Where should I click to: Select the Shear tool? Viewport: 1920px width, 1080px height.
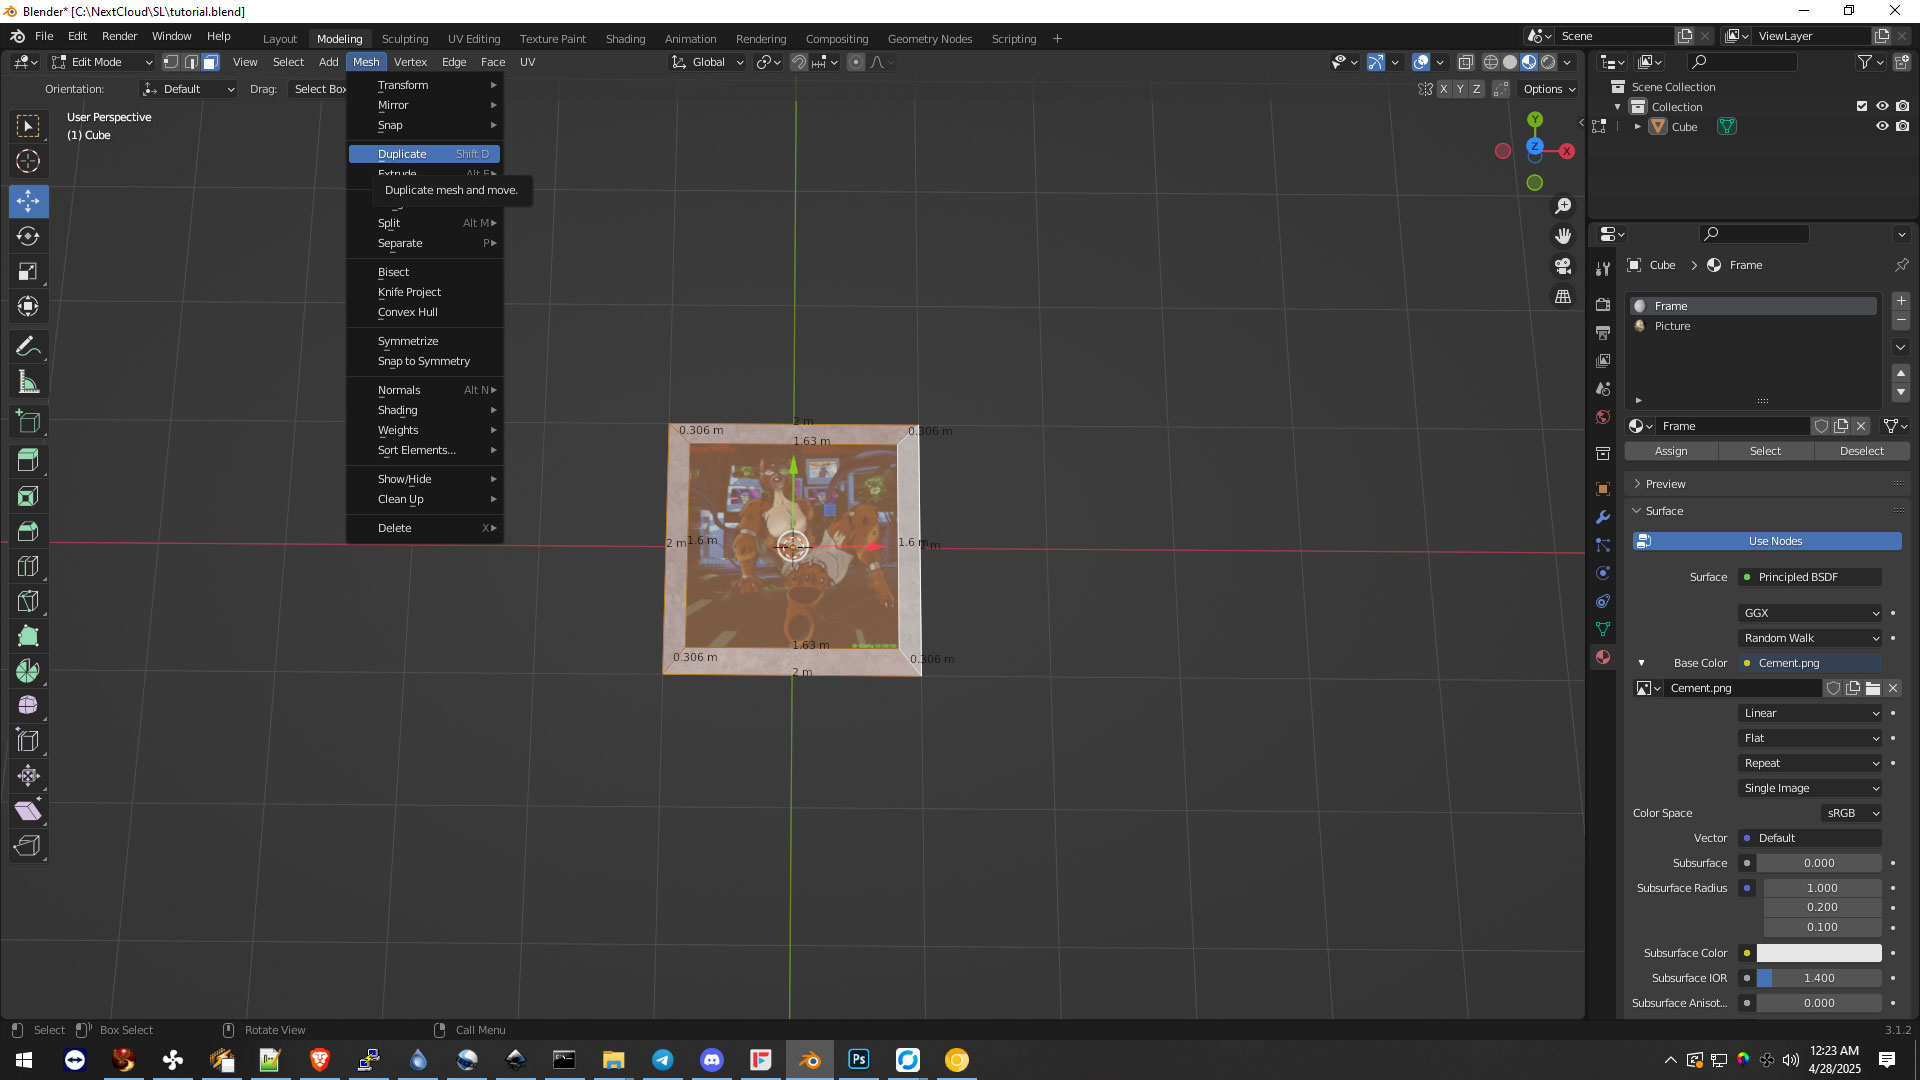pyautogui.click(x=28, y=811)
